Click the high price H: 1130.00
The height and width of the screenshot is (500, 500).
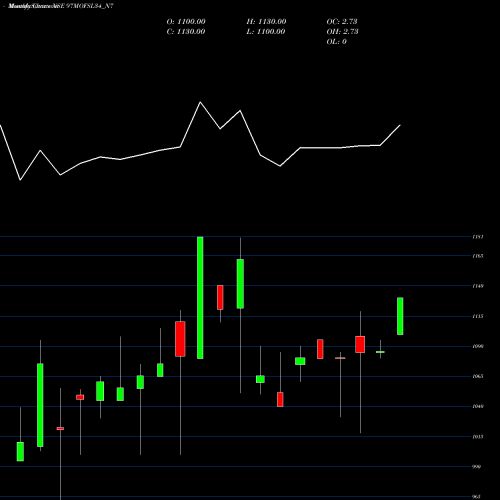(266, 22)
